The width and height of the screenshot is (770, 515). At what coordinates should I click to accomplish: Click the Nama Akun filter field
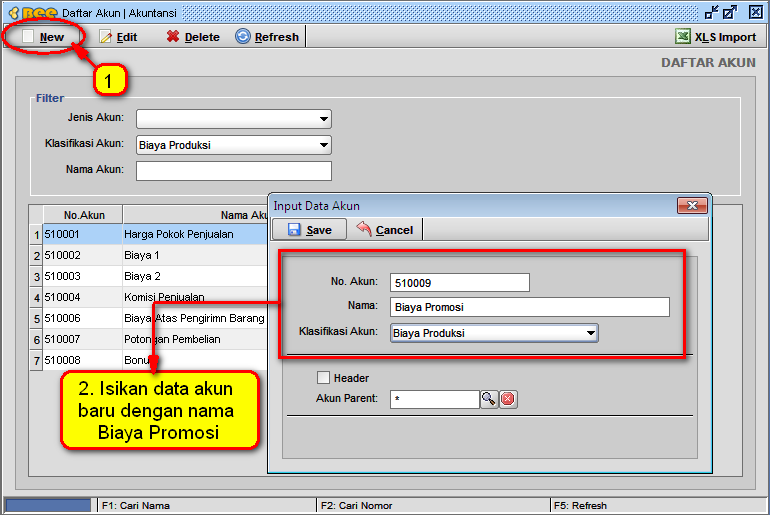(234, 171)
